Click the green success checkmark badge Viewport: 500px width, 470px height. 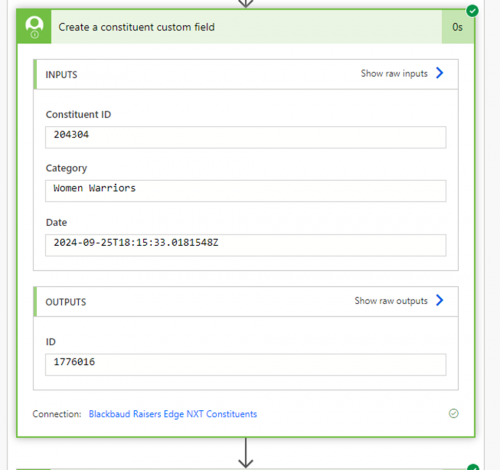pyautogui.click(x=472, y=11)
